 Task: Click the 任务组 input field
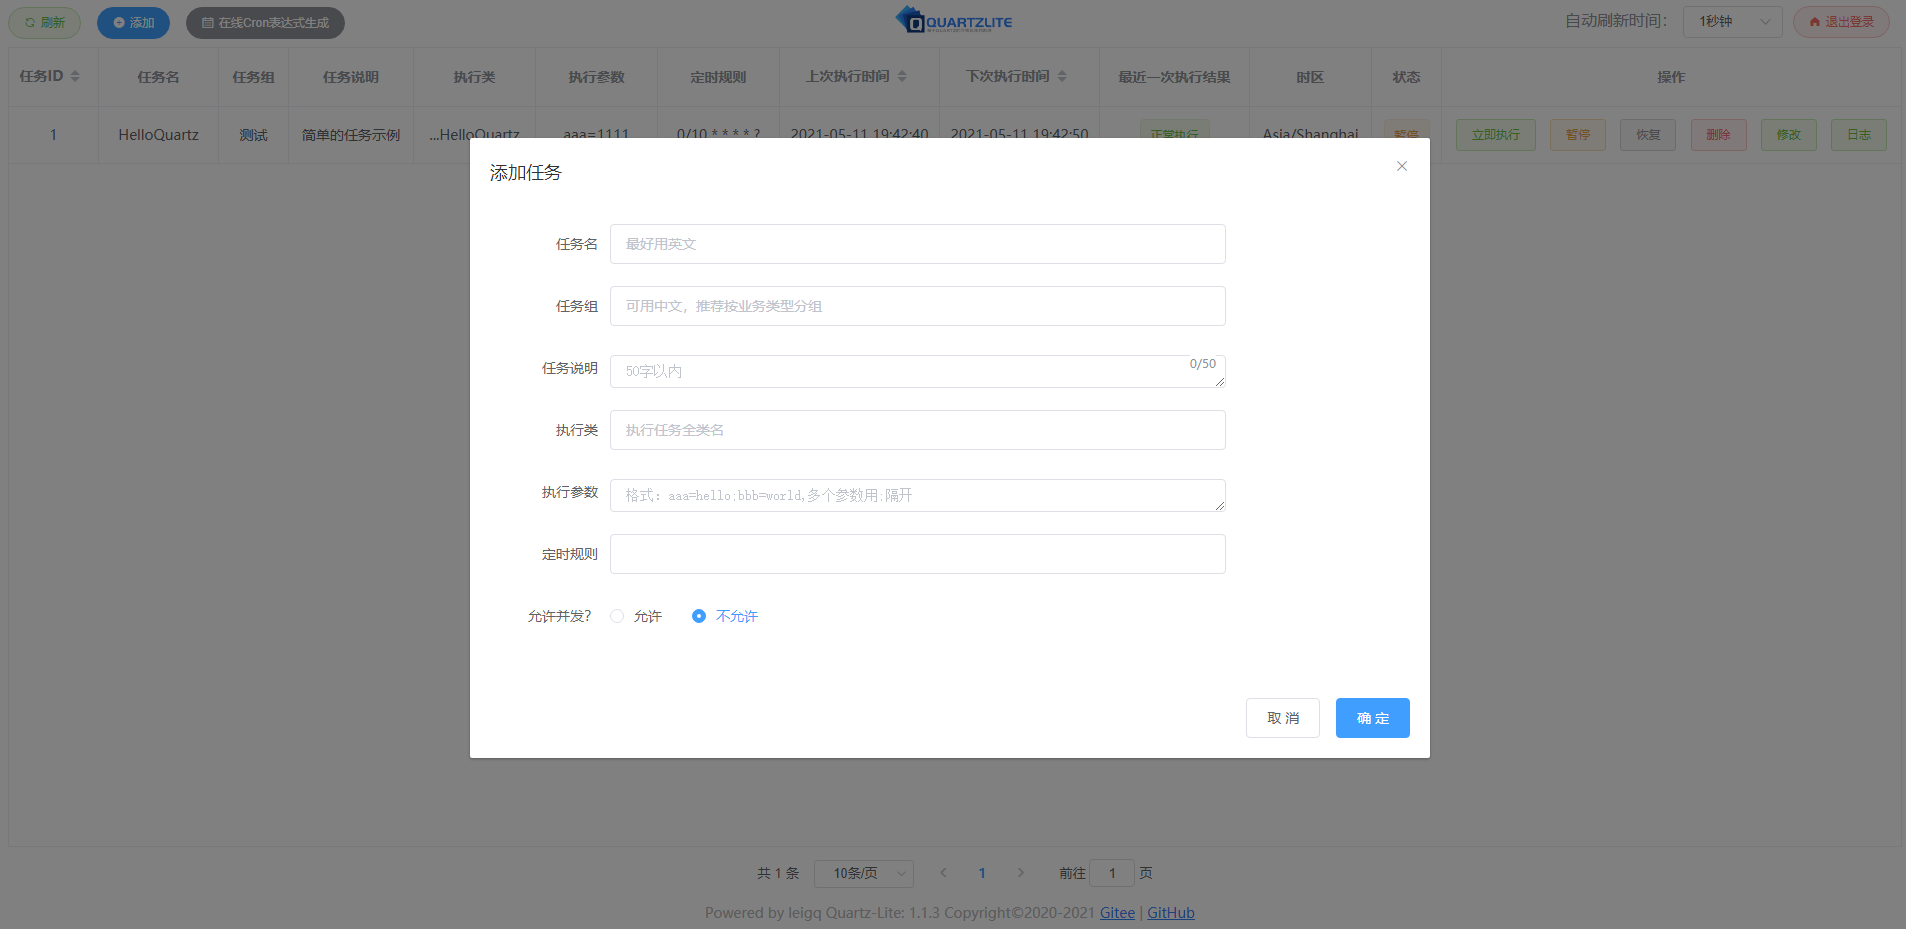click(x=917, y=306)
